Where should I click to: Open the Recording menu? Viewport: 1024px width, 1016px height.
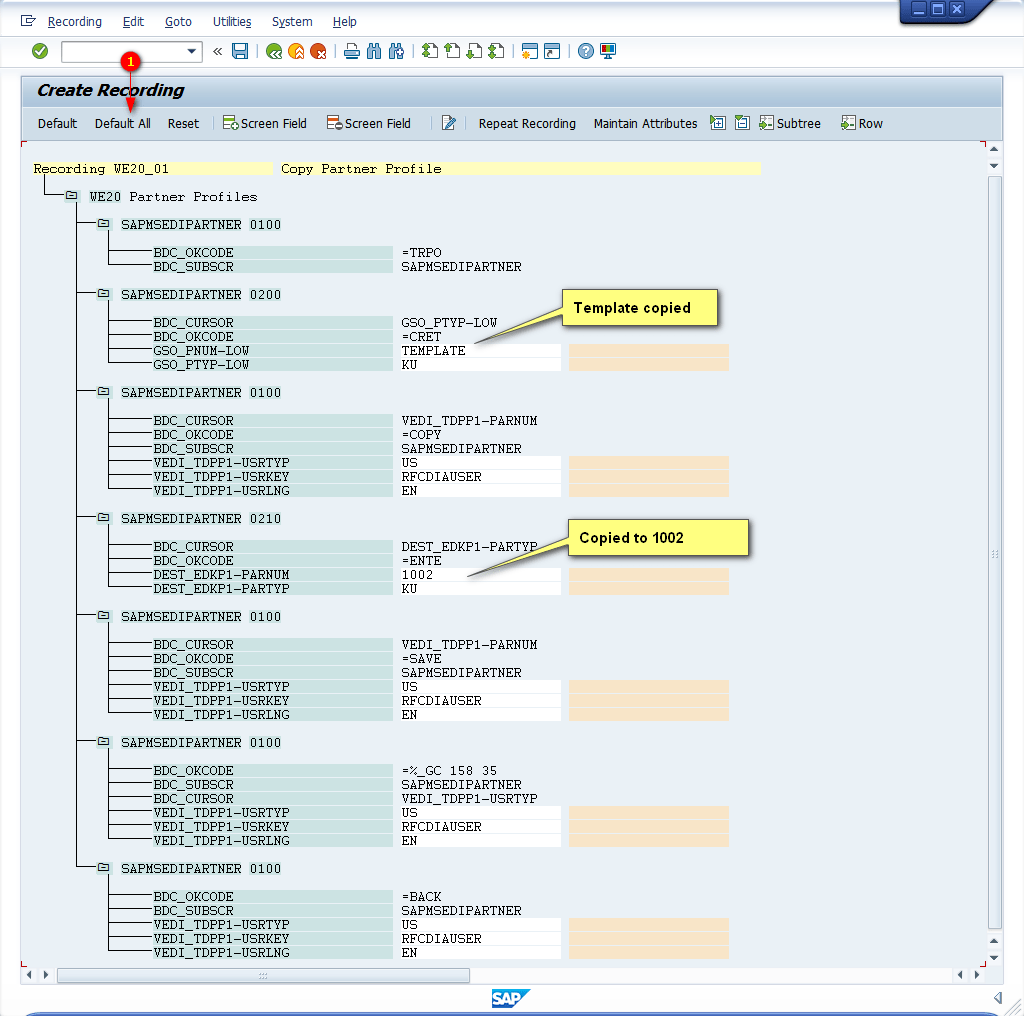74,21
